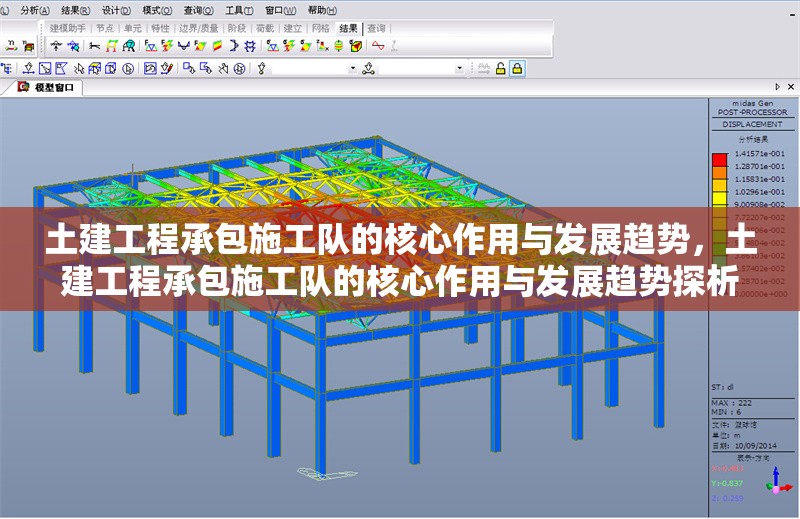Click the local axis stress triangle icon
Viewport: 800px width, 519px height.
click(x=322, y=46)
